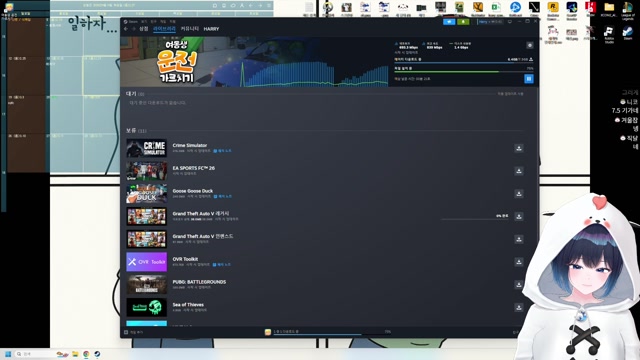
Task: Resume Grand Theft Auto V 레거시 download icon
Action: 519,216
